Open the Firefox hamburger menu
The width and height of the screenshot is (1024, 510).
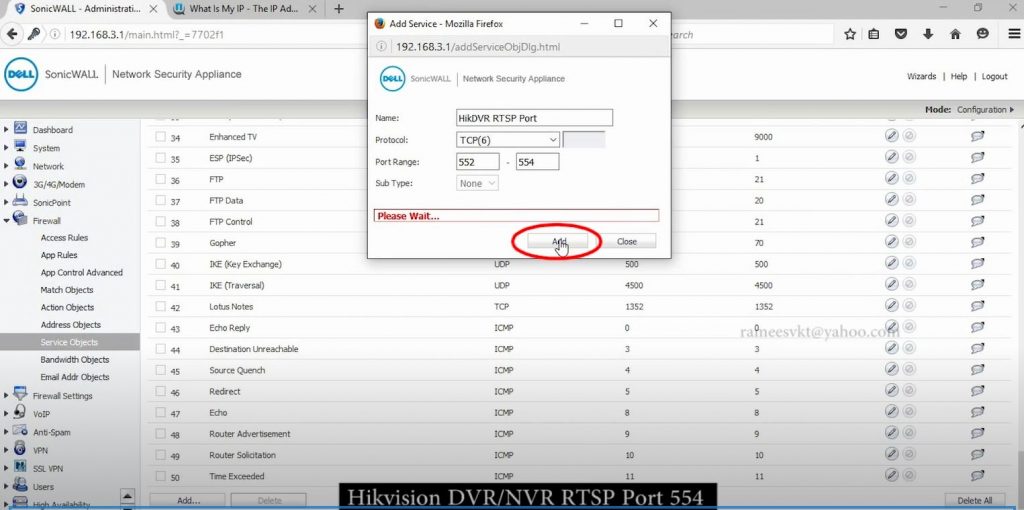tap(1014, 35)
